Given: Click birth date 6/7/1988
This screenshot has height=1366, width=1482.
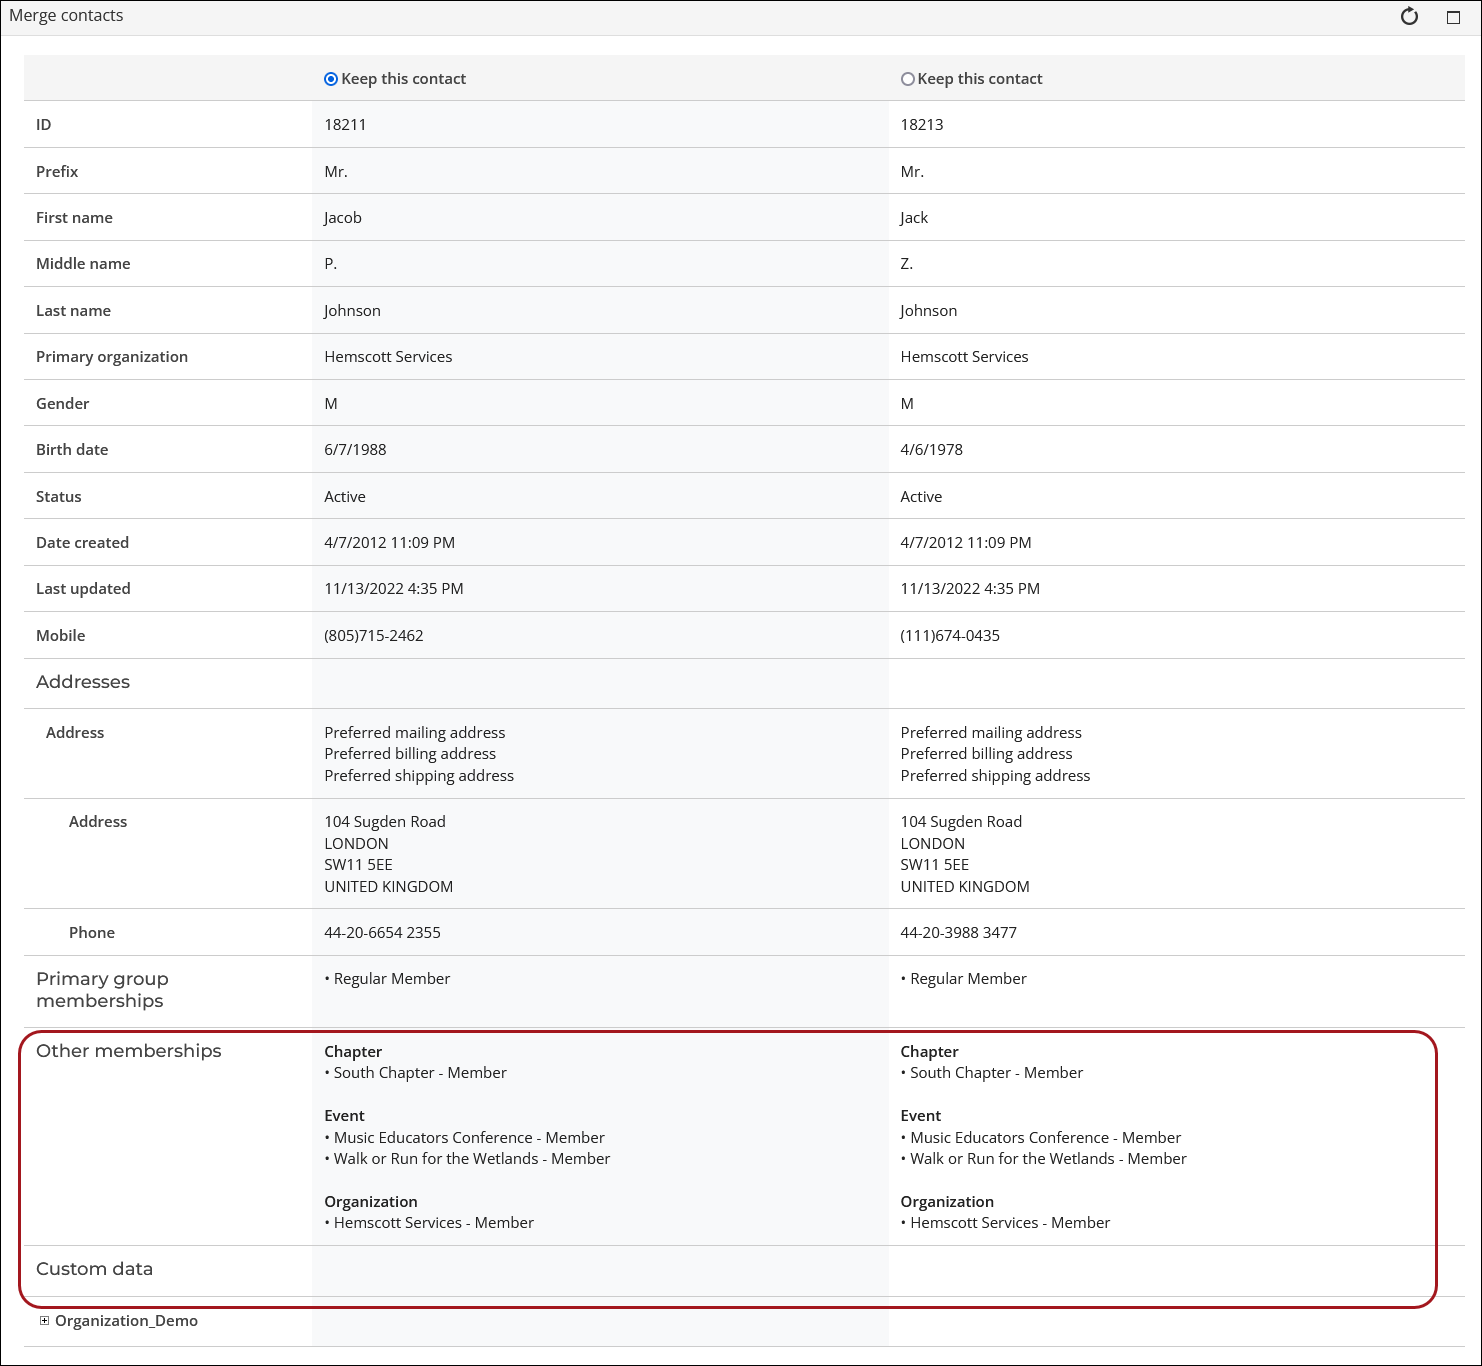Looking at the screenshot, I should pos(355,450).
